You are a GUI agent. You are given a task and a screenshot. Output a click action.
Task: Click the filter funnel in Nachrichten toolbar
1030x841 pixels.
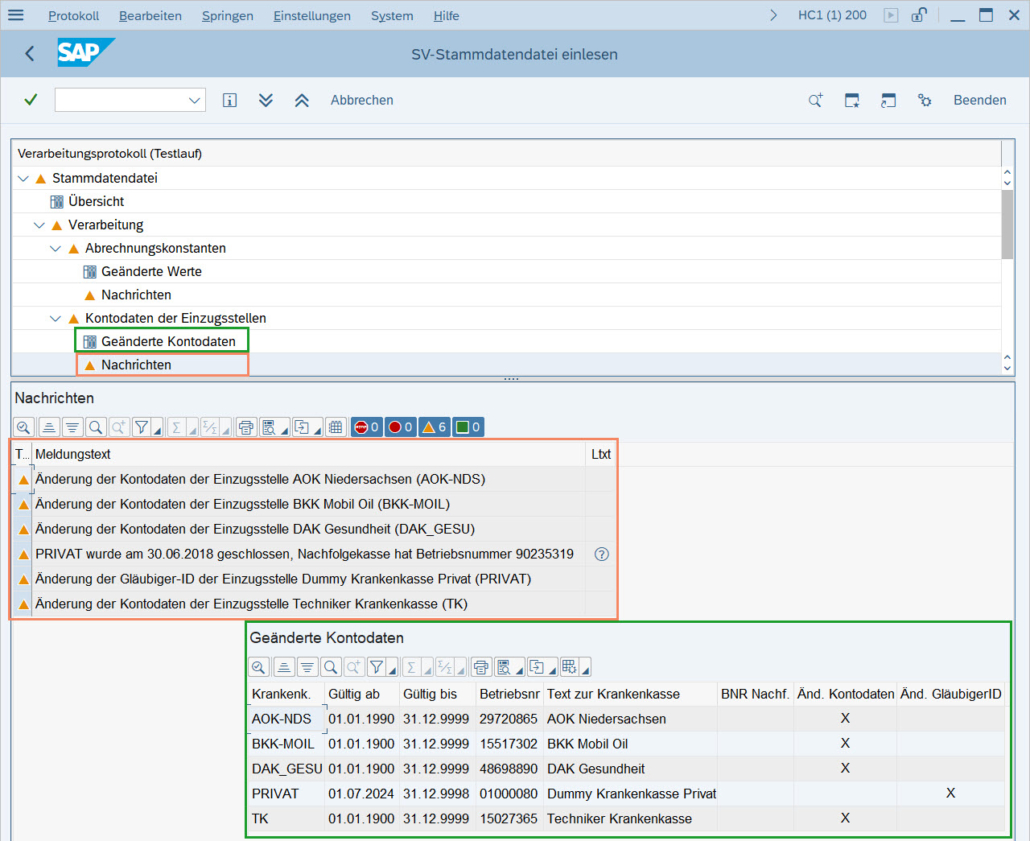tap(141, 427)
